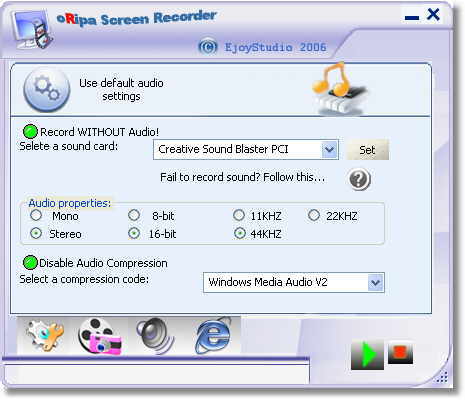Select 44KHZ sample rate
Viewport: 465px width, 400px height.
coord(240,233)
